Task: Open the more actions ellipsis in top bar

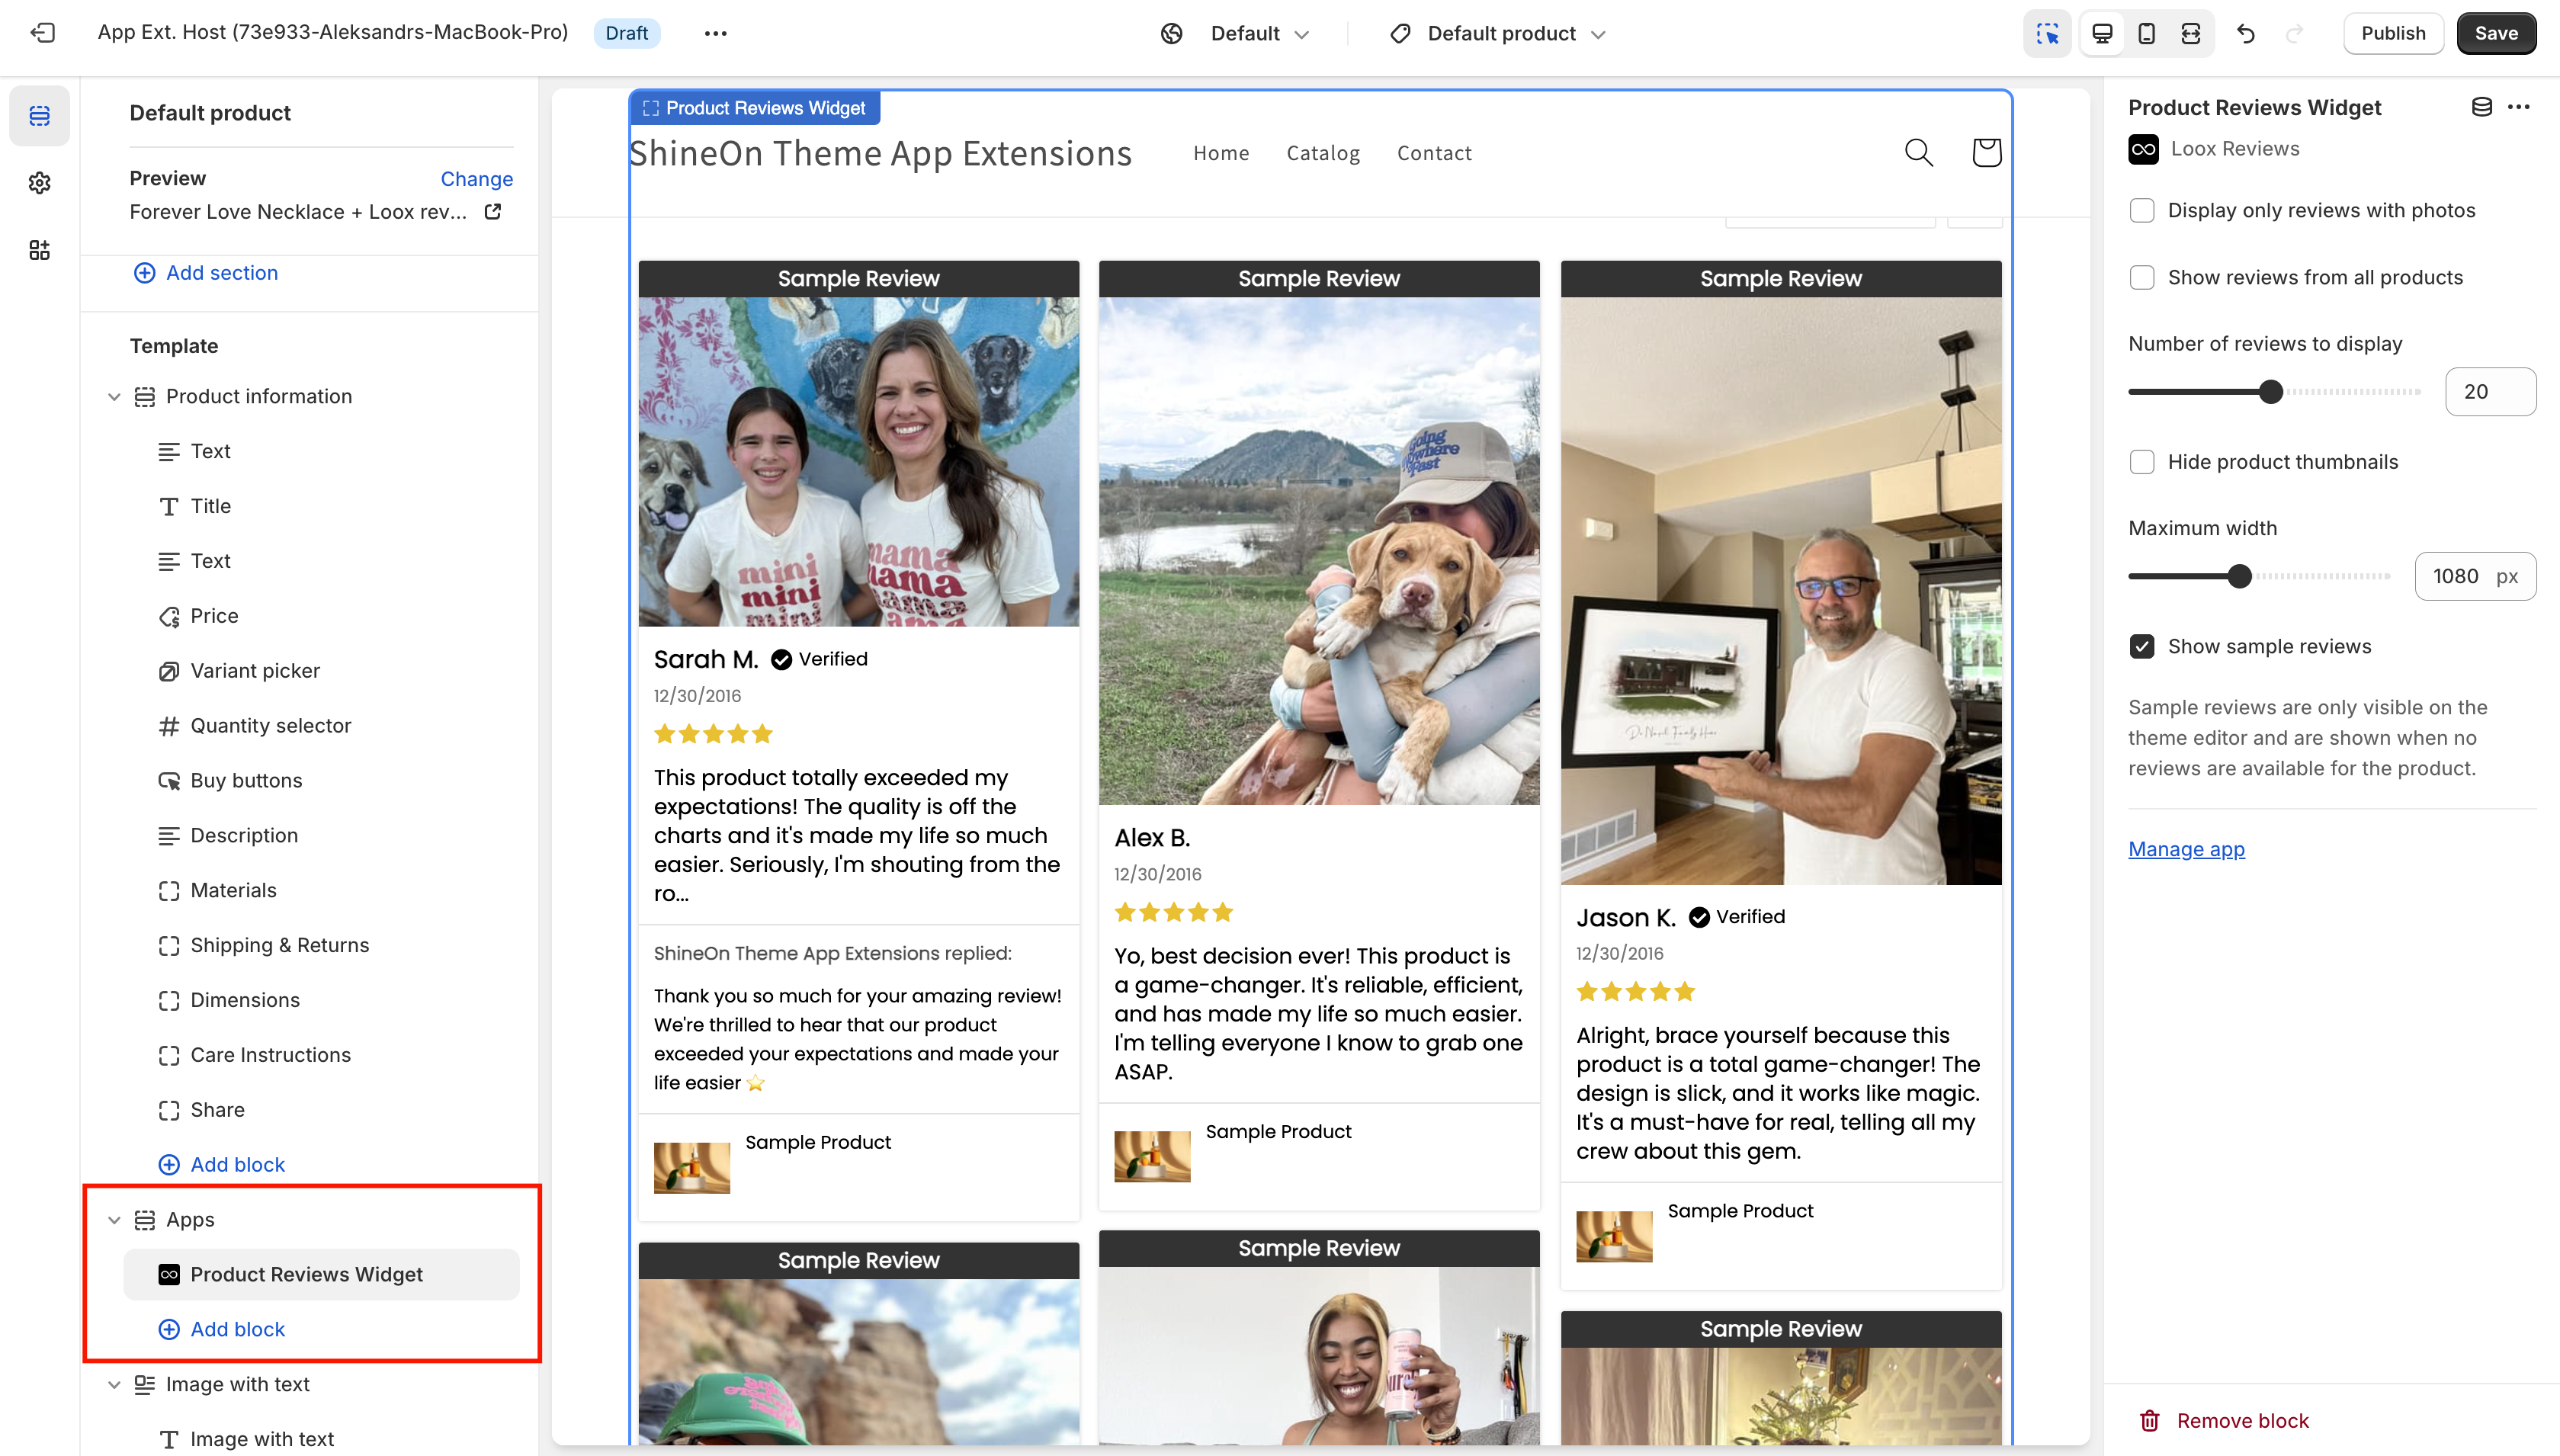Action: click(715, 33)
